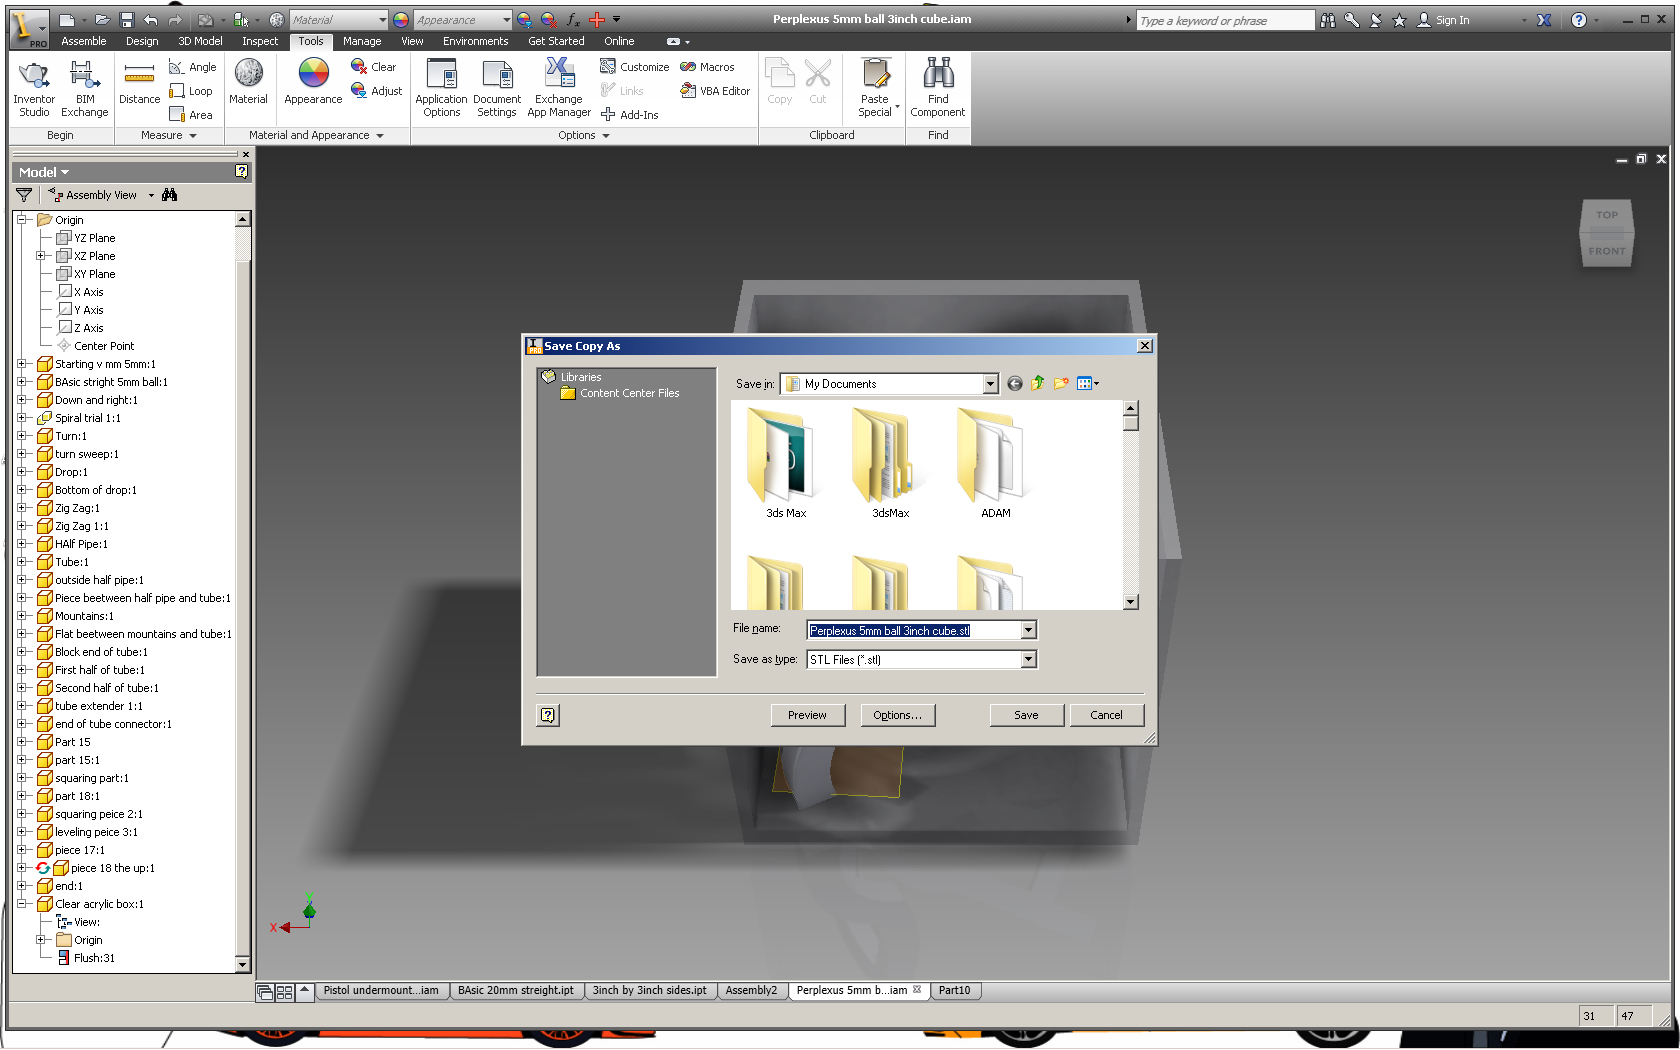This screenshot has width=1680, height=1050.
Task: Open the Save in location dropdown
Action: pyautogui.click(x=990, y=384)
